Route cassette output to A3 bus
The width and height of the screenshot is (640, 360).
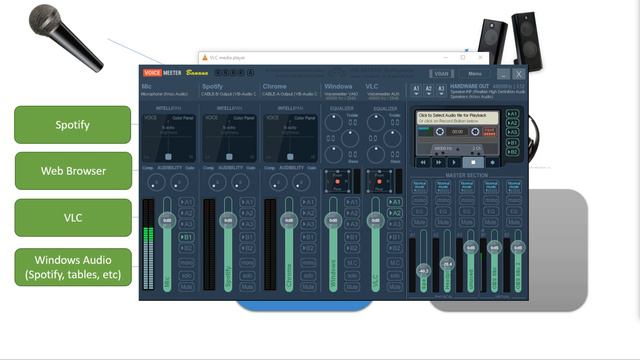[512, 132]
